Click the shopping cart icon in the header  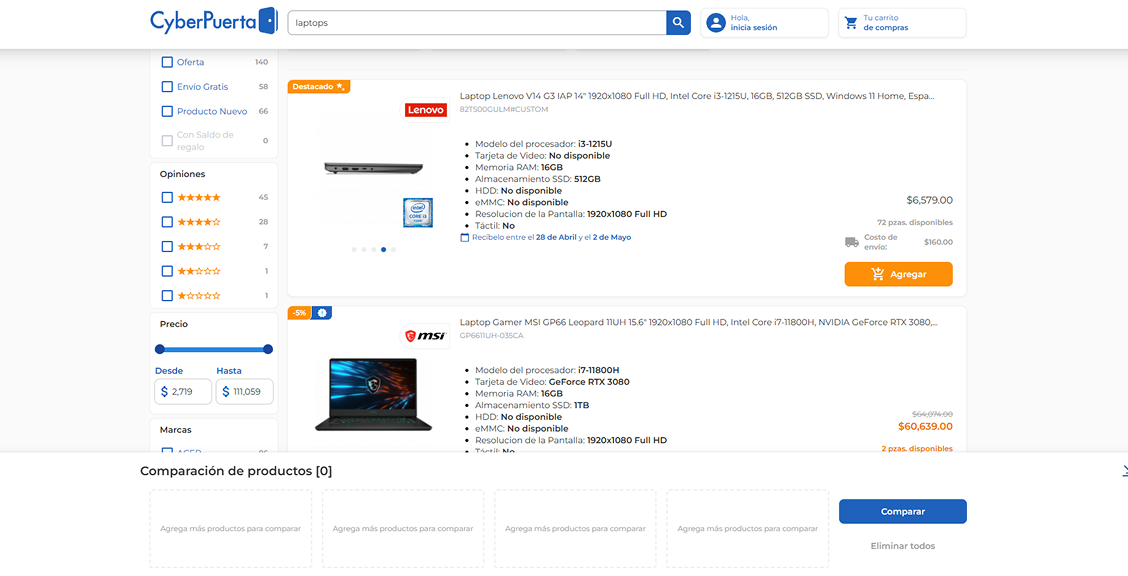849,22
